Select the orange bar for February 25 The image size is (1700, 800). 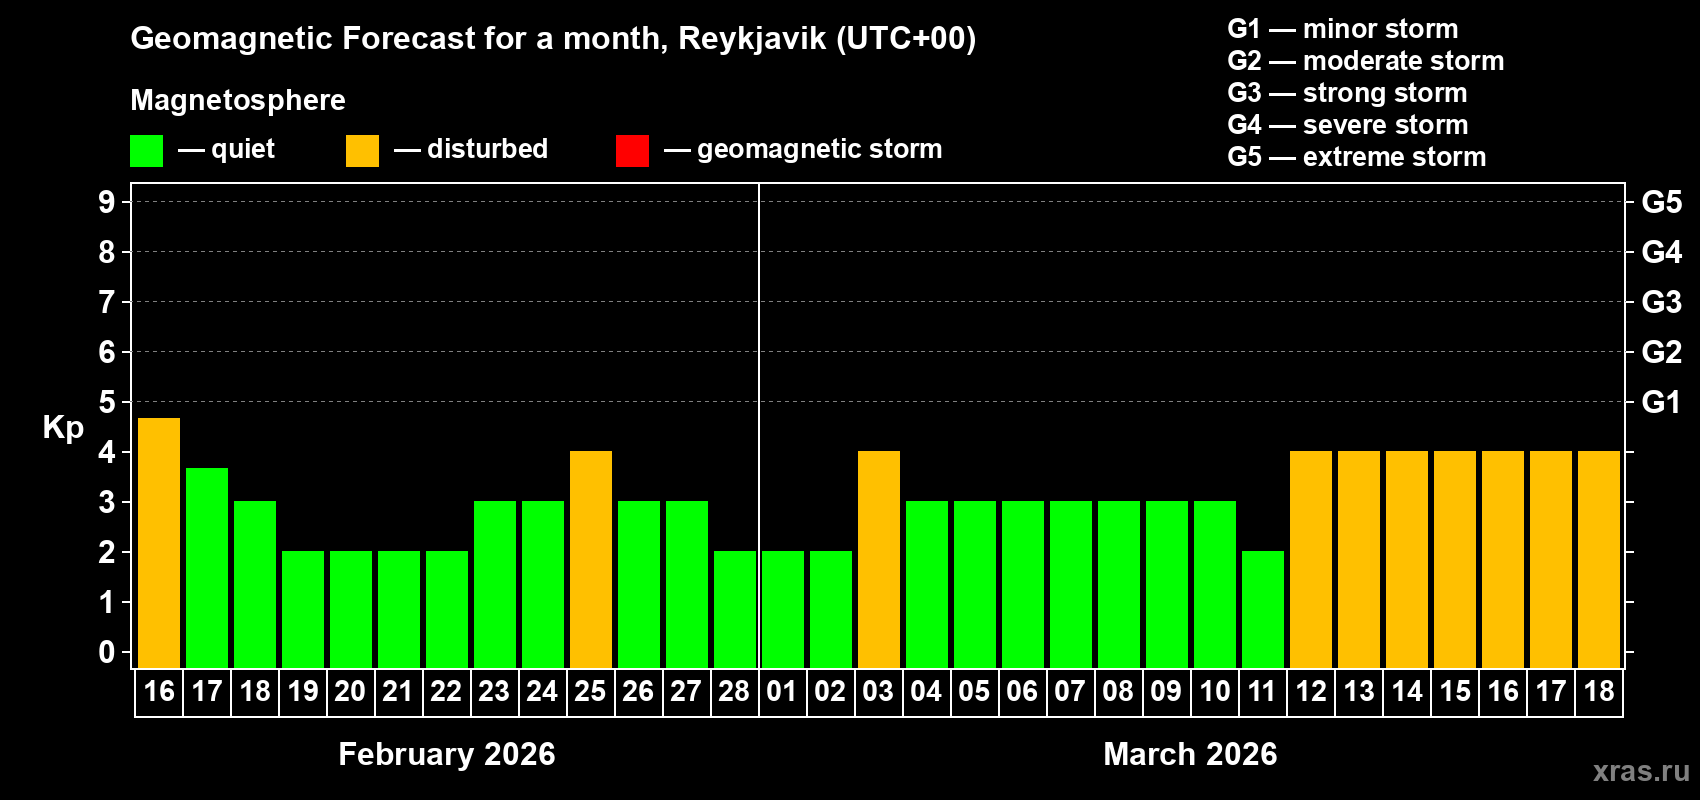tap(591, 560)
